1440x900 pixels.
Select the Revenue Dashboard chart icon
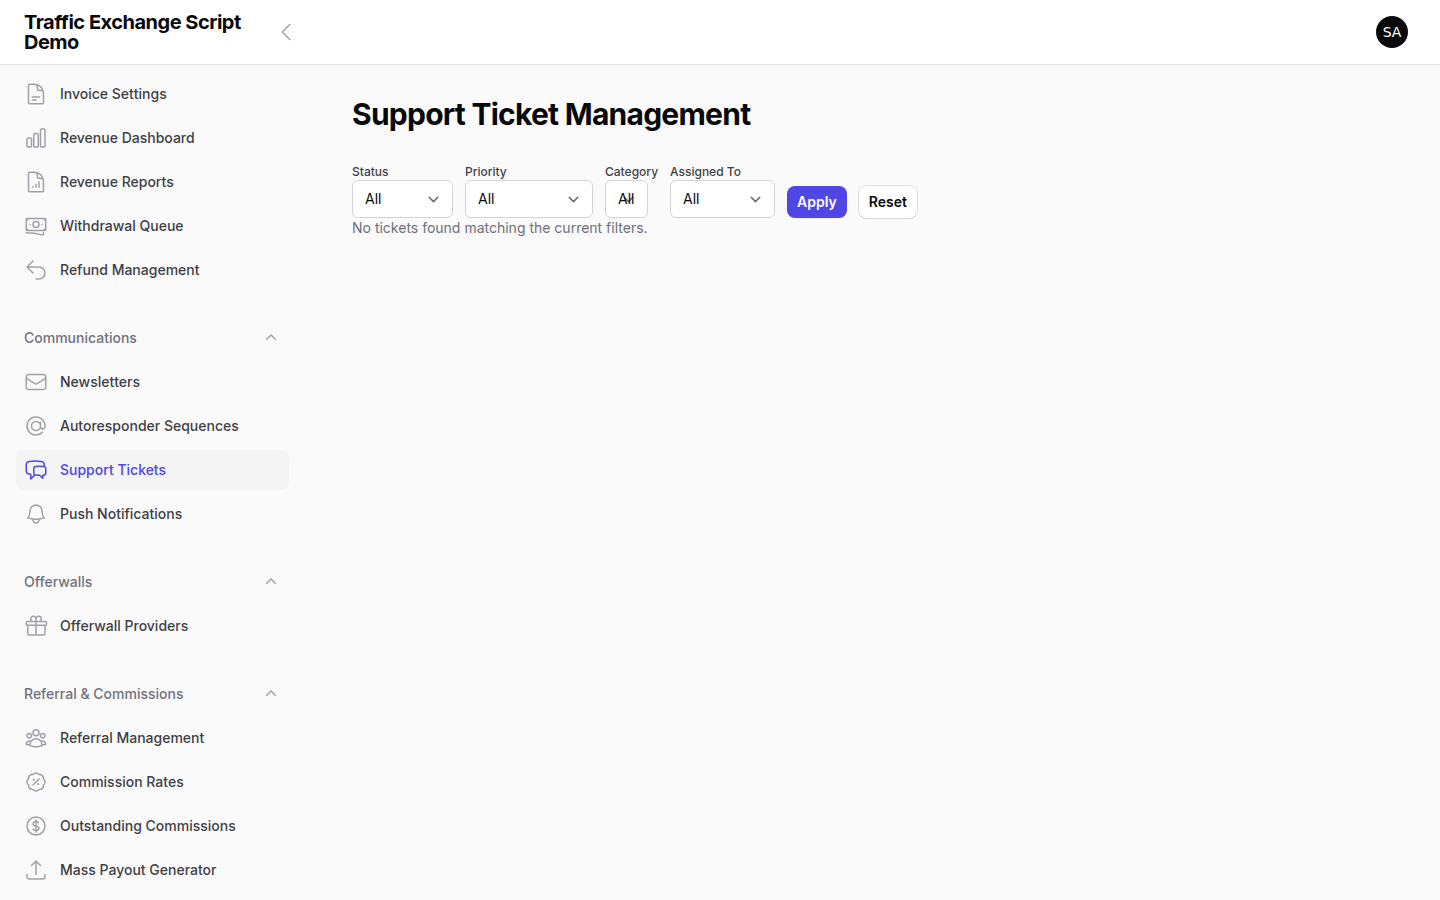[36, 137]
